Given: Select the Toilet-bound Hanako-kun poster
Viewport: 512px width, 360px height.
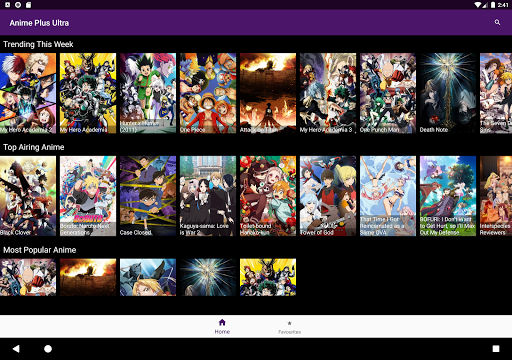Looking at the screenshot, I should click(268, 196).
